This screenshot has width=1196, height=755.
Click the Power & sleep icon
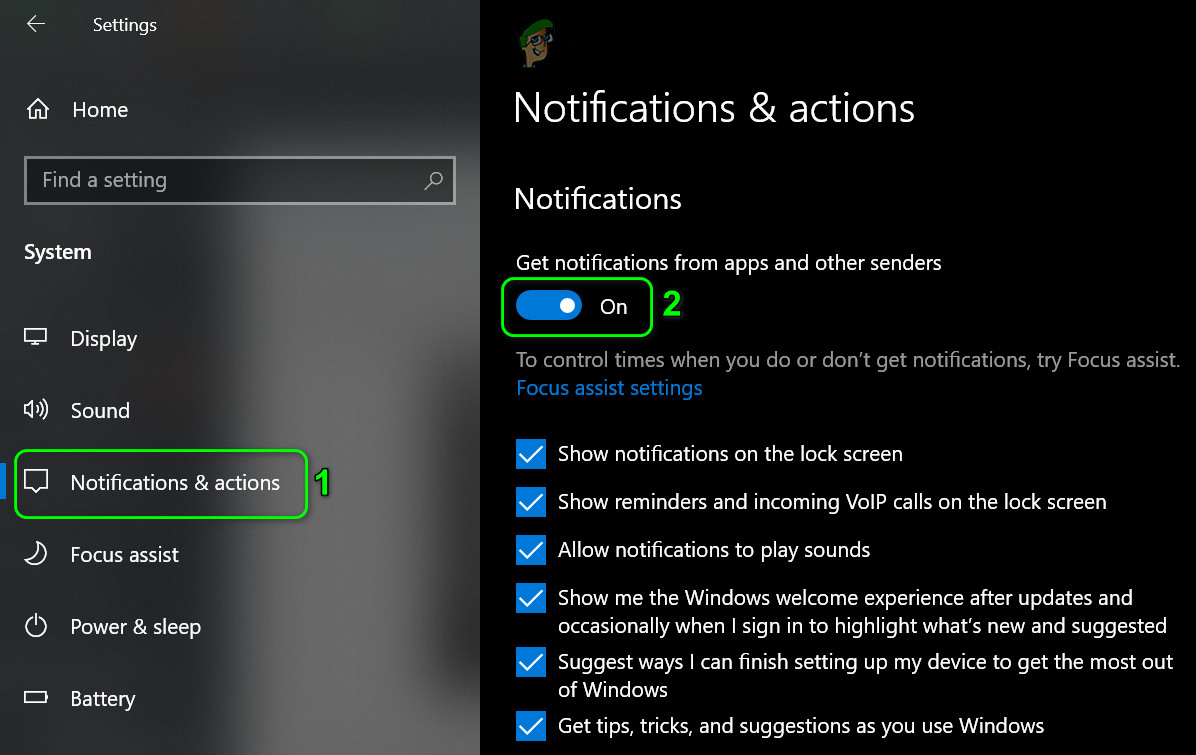(36, 626)
